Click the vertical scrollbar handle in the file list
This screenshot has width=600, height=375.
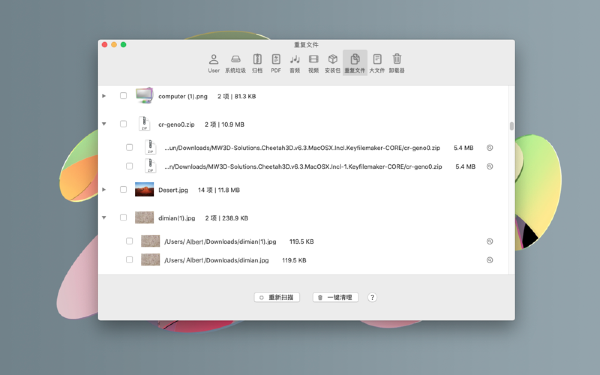512,126
